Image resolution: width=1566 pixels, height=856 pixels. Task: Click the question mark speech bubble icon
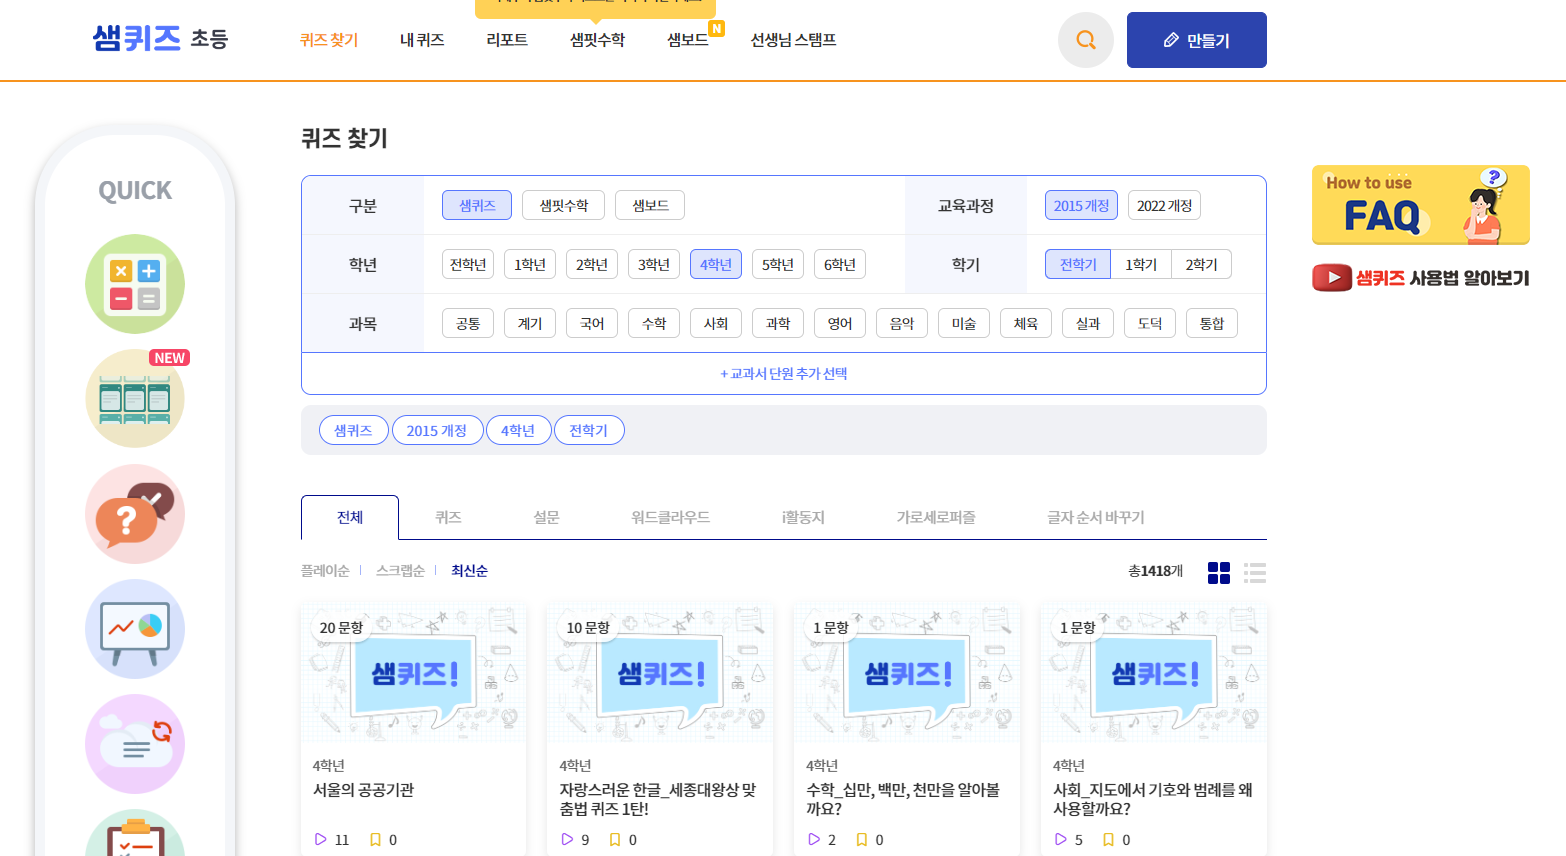[135, 514]
